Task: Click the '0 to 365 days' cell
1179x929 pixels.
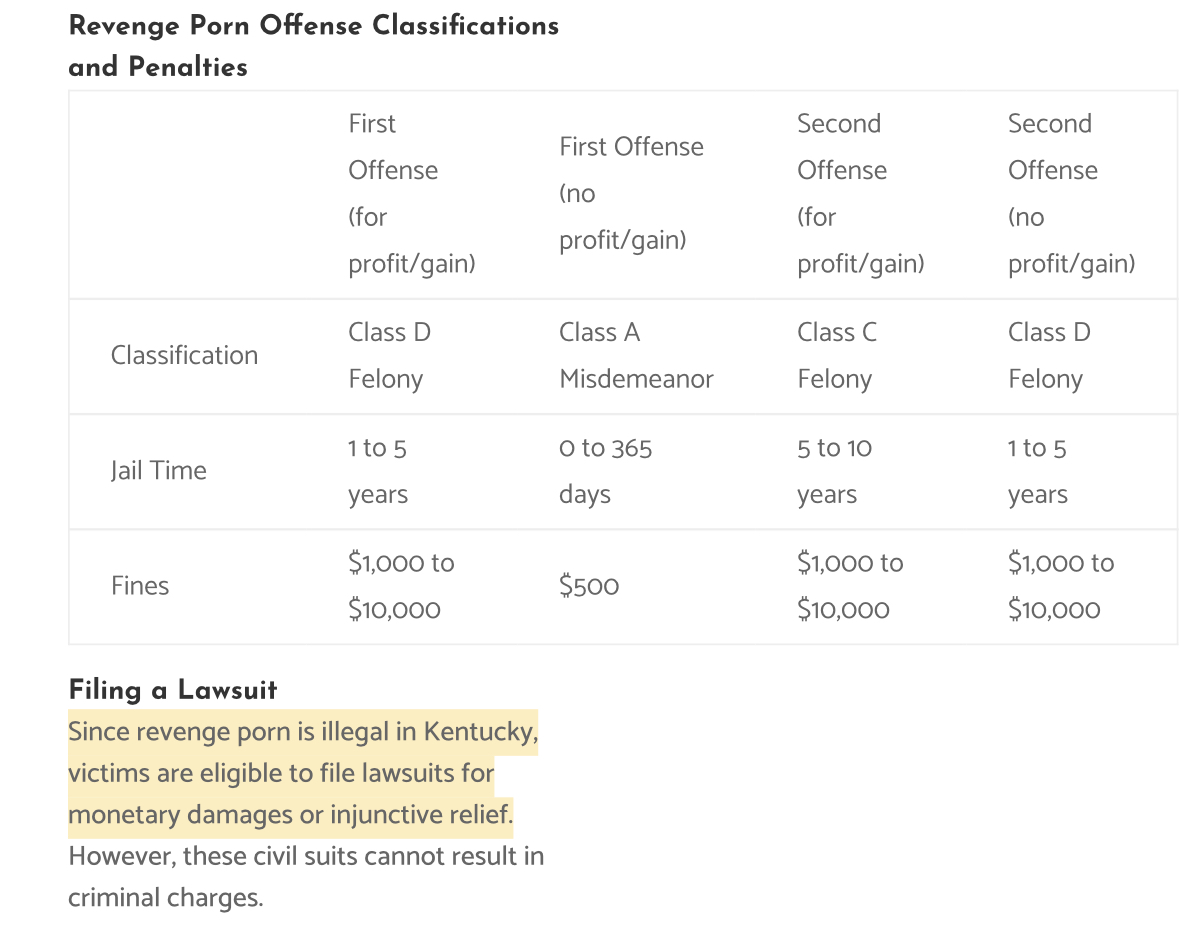Action: coord(605,471)
